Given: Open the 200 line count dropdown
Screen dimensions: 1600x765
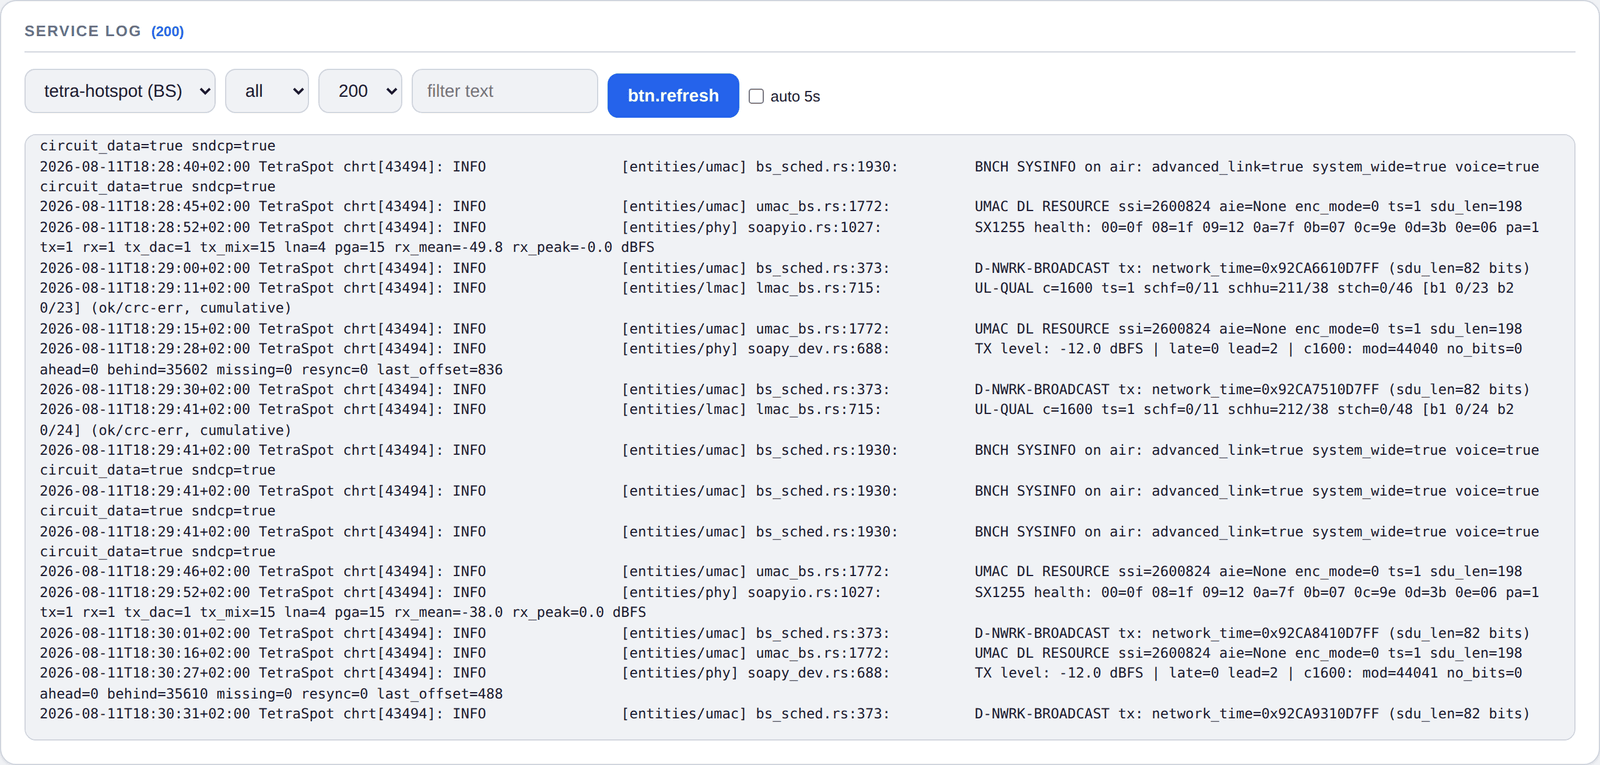Looking at the screenshot, I should 360,91.
